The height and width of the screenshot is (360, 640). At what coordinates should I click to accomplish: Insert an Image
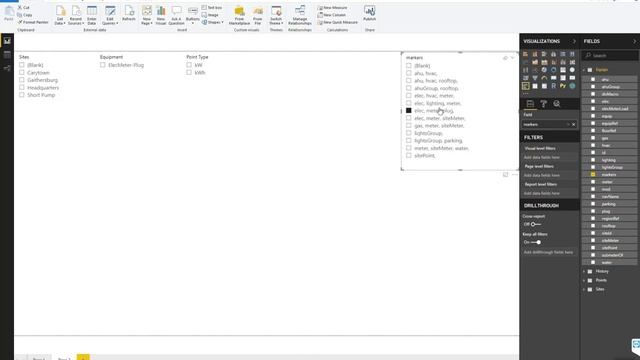(210, 15)
